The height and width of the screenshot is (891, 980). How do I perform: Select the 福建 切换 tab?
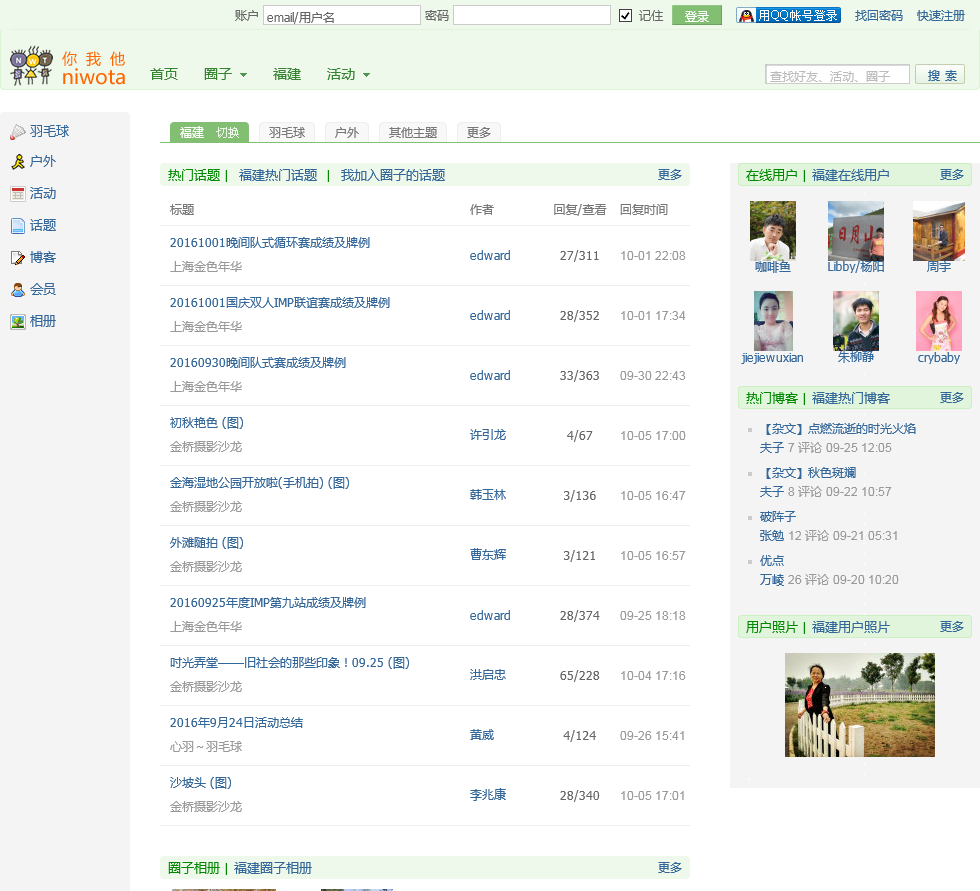pos(209,132)
